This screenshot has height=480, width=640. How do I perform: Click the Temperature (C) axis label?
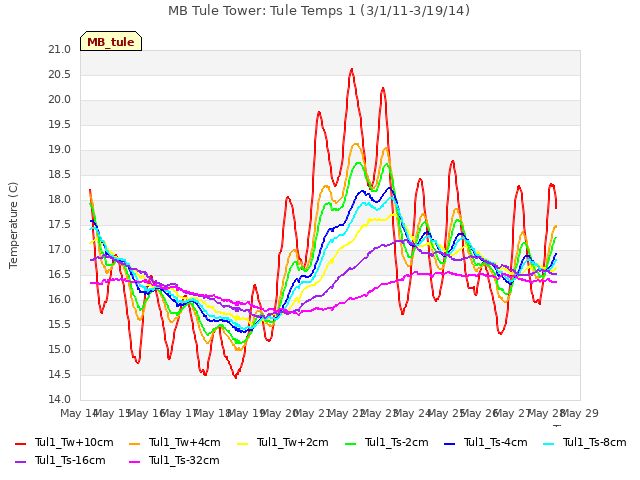(x=13, y=225)
